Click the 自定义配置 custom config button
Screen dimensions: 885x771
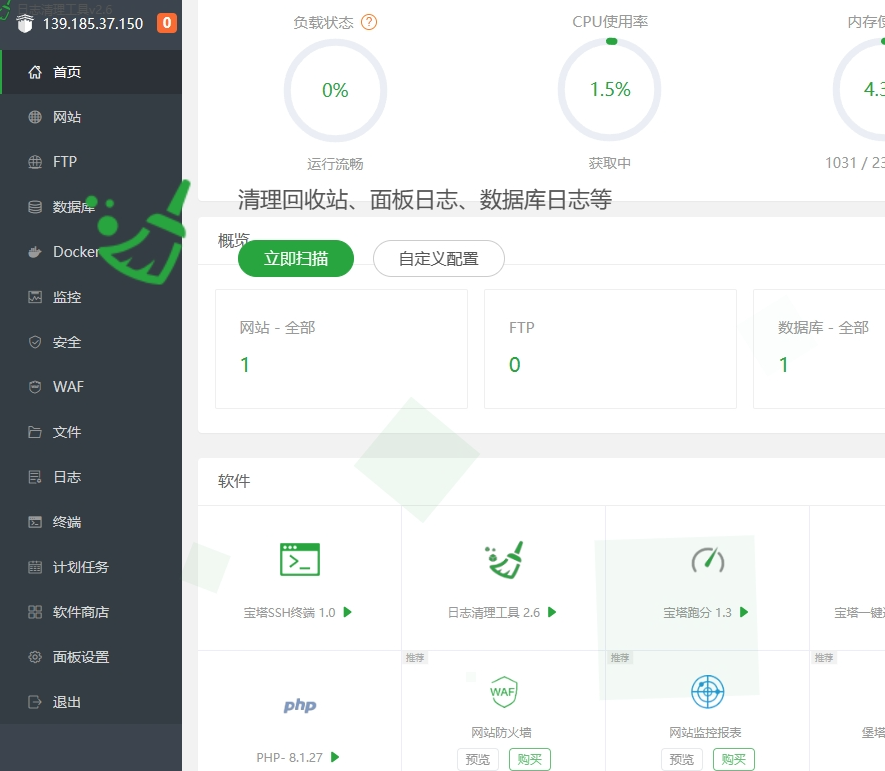pos(439,259)
